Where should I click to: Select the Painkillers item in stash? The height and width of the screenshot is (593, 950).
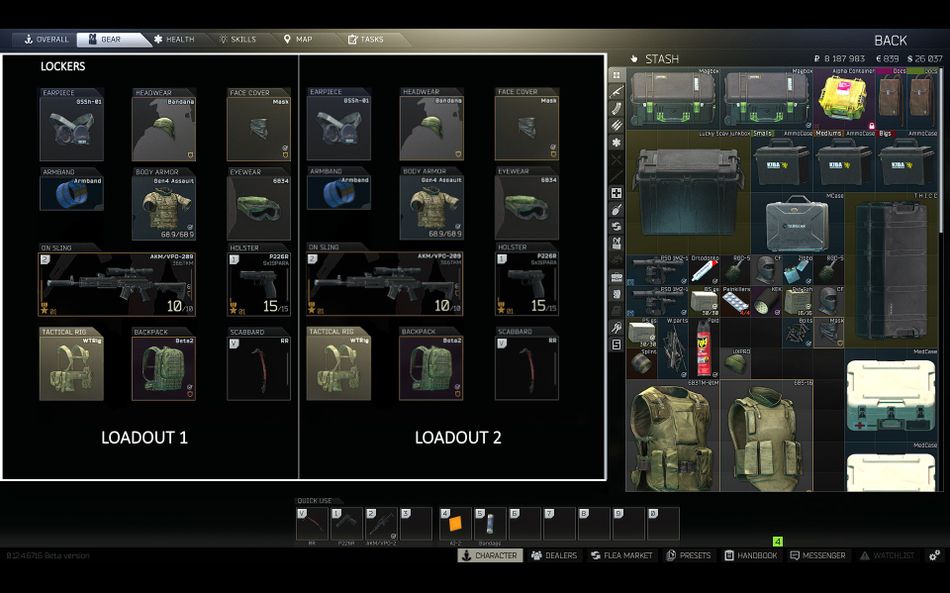pos(735,301)
